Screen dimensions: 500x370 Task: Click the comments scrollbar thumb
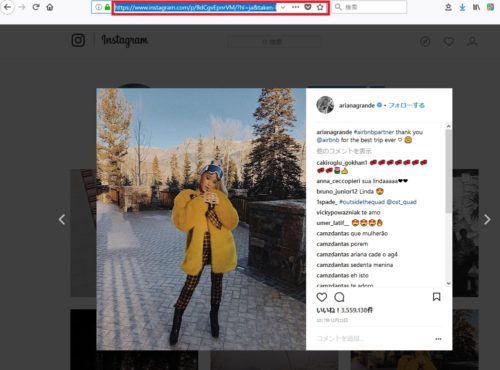448,171
